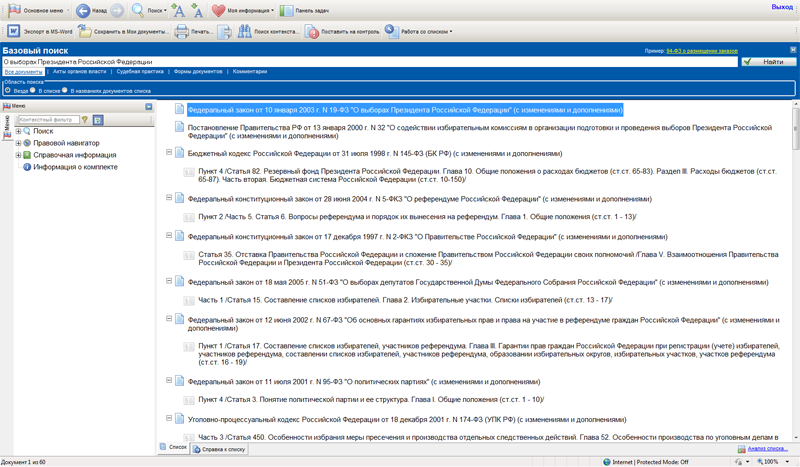
Task: Click the Назад (Back) arrow icon
Action: [84, 11]
